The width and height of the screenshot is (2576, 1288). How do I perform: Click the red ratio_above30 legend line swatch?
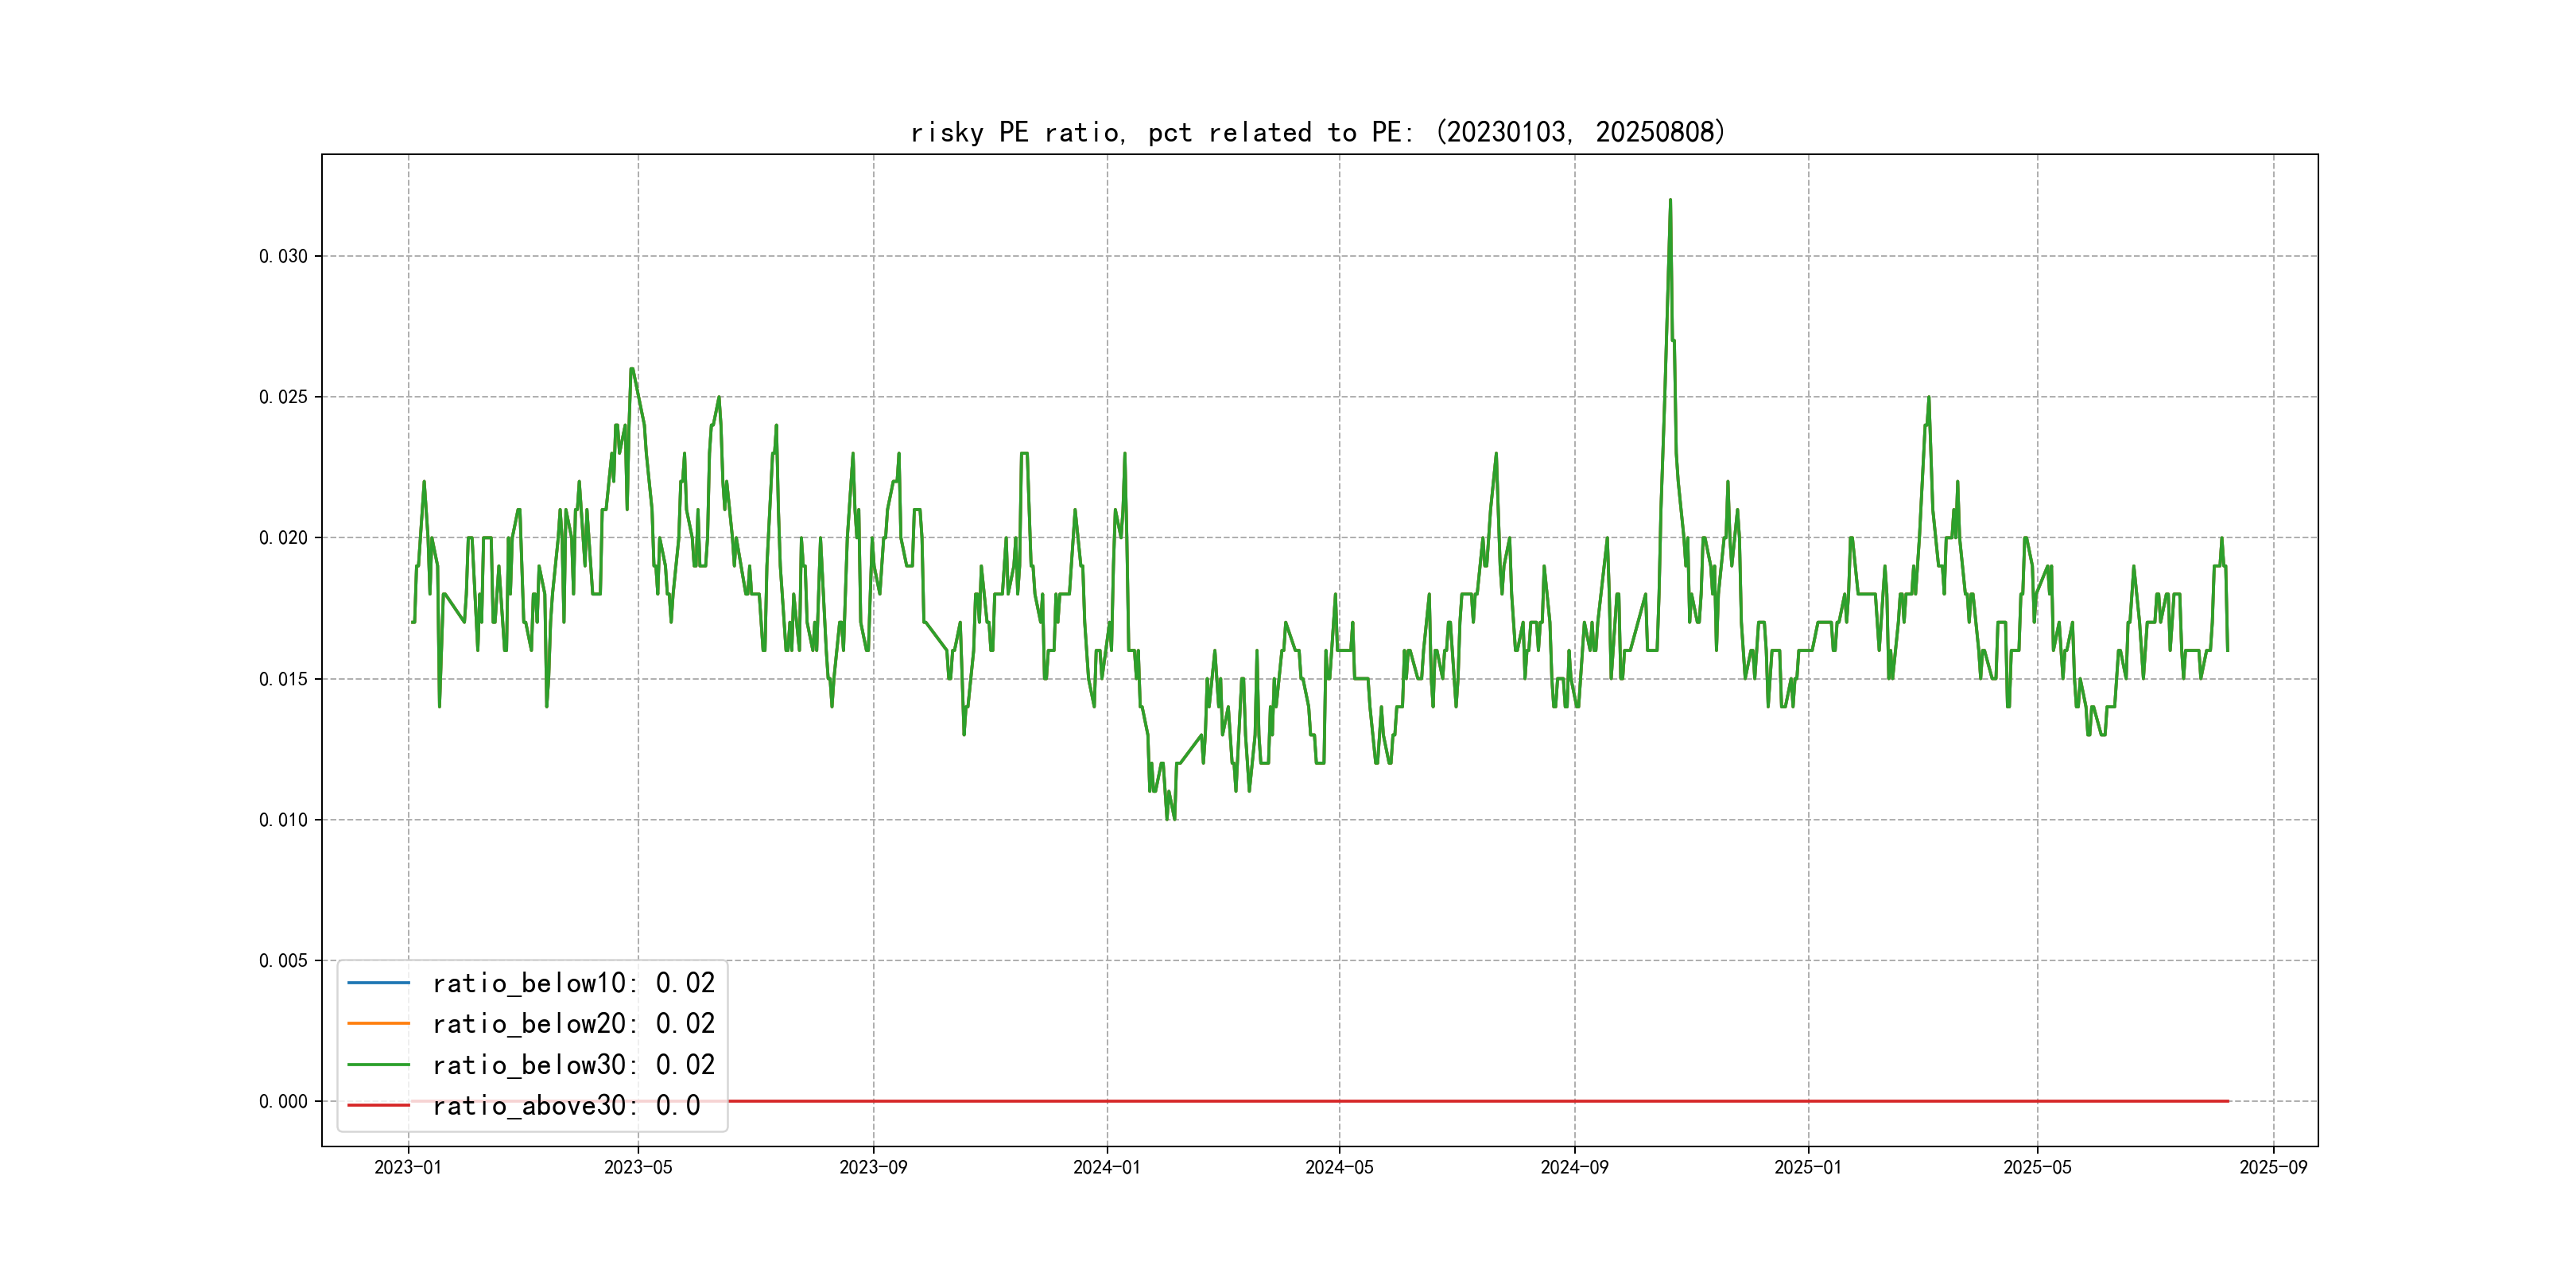(378, 1105)
